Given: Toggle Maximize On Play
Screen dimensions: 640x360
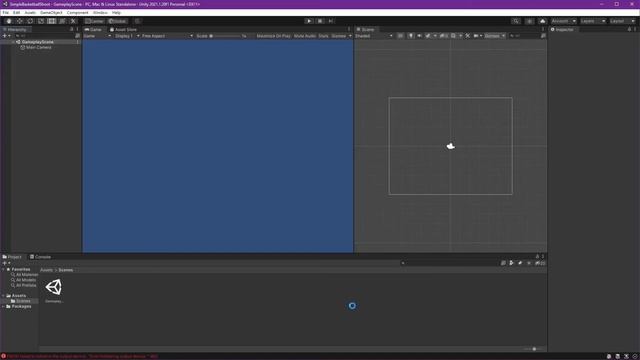Looking at the screenshot, I should [273, 36].
